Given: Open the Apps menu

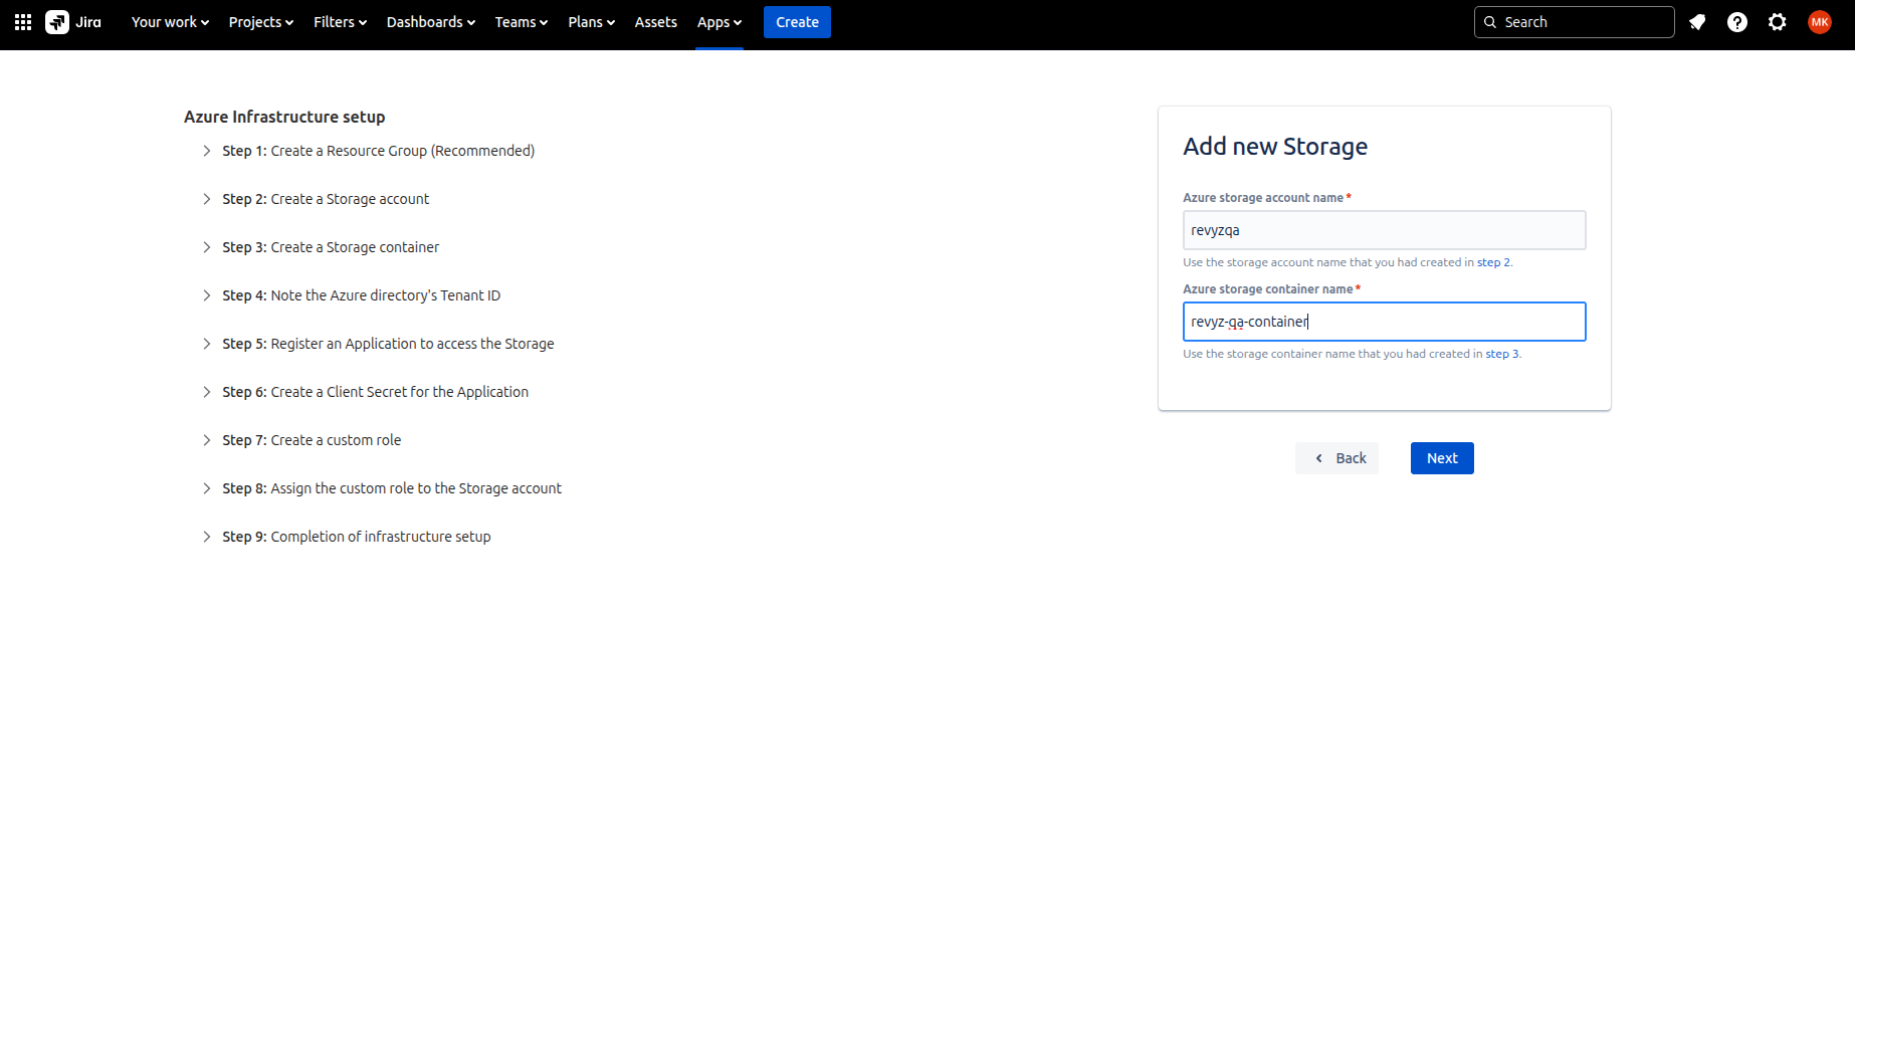Looking at the screenshot, I should point(718,22).
